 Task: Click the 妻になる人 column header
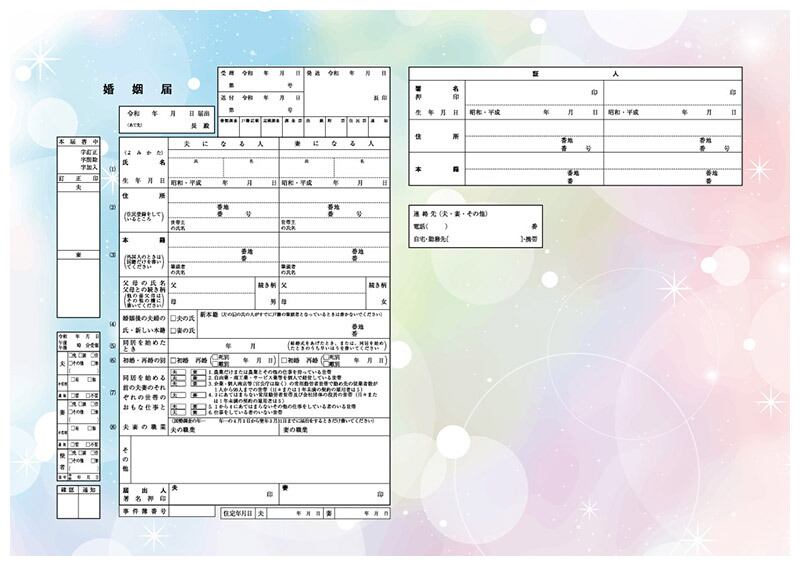[x=333, y=145]
